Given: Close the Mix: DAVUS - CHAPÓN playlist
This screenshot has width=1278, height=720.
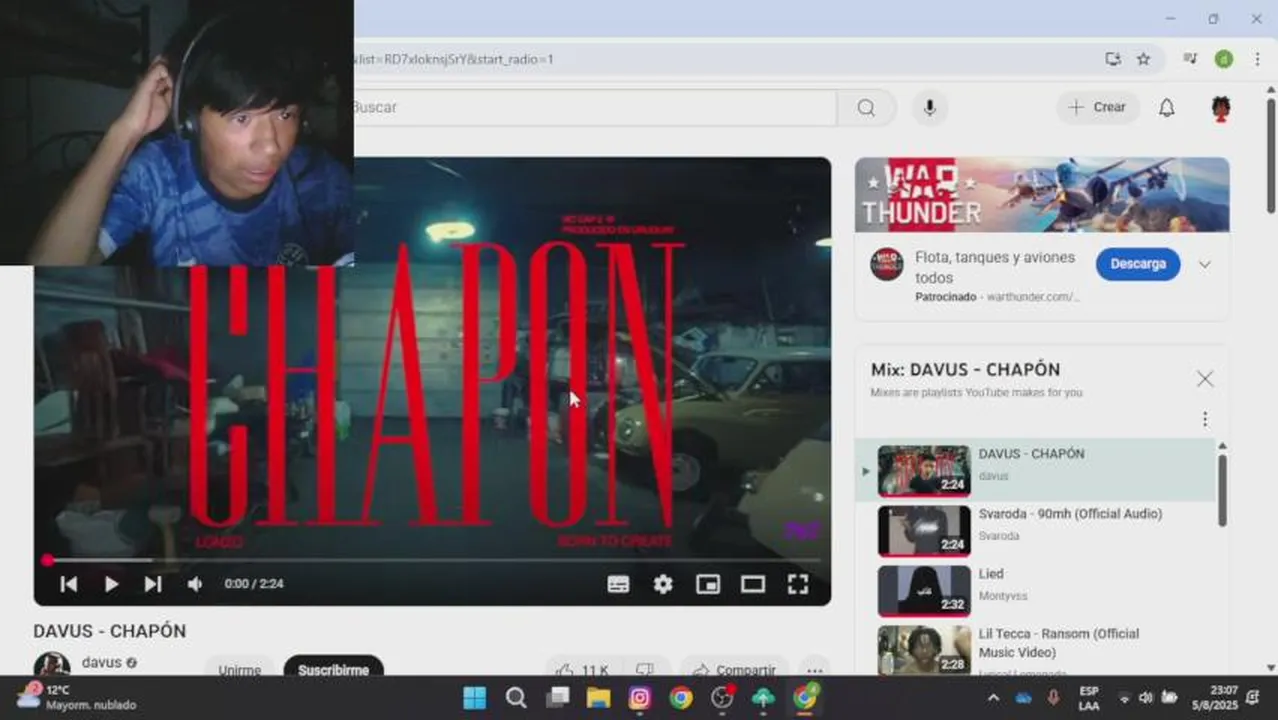Looking at the screenshot, I should click(1205, 378).
